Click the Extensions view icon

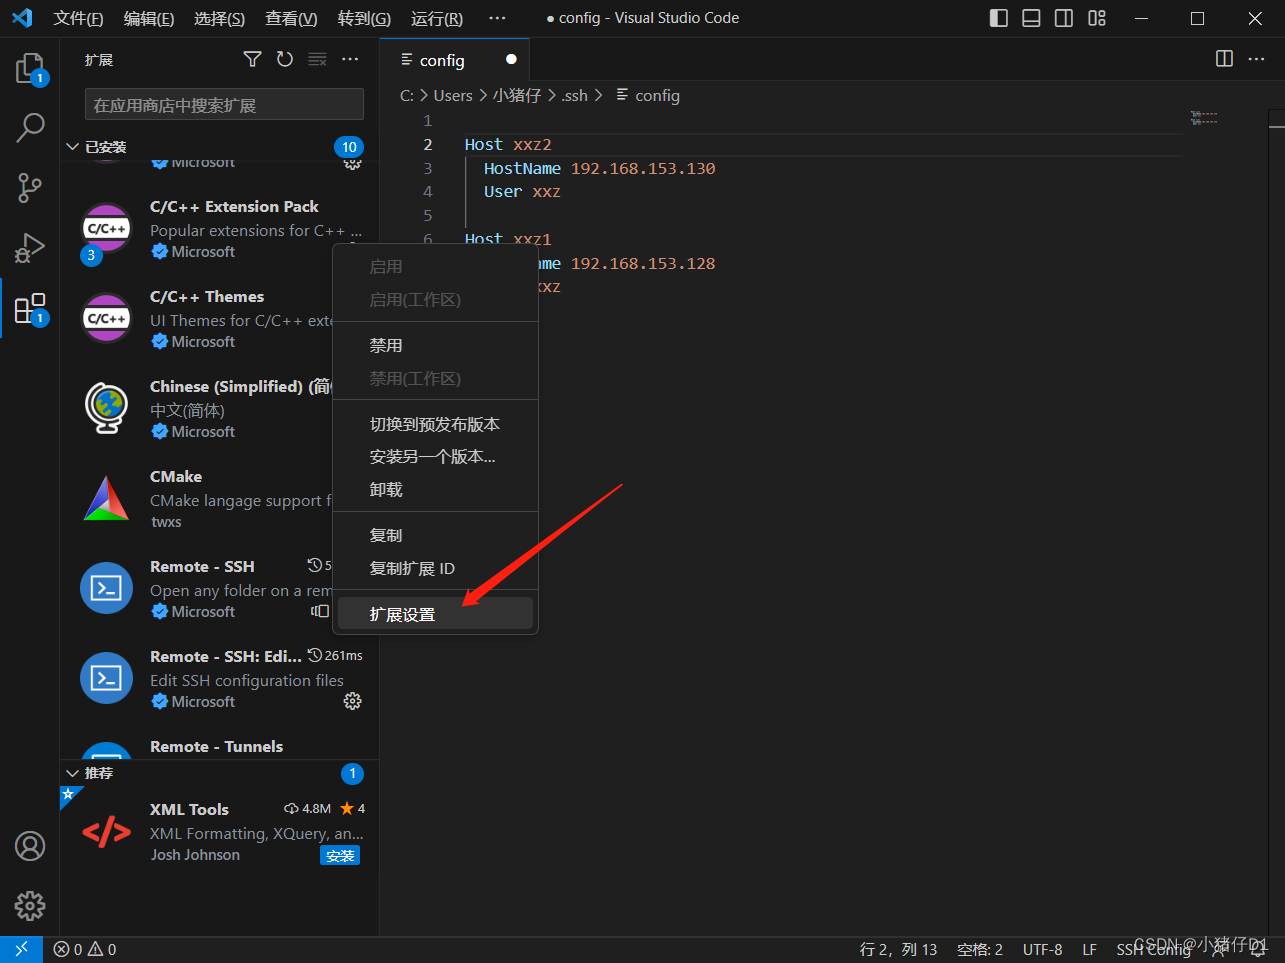tap(30, 309)
